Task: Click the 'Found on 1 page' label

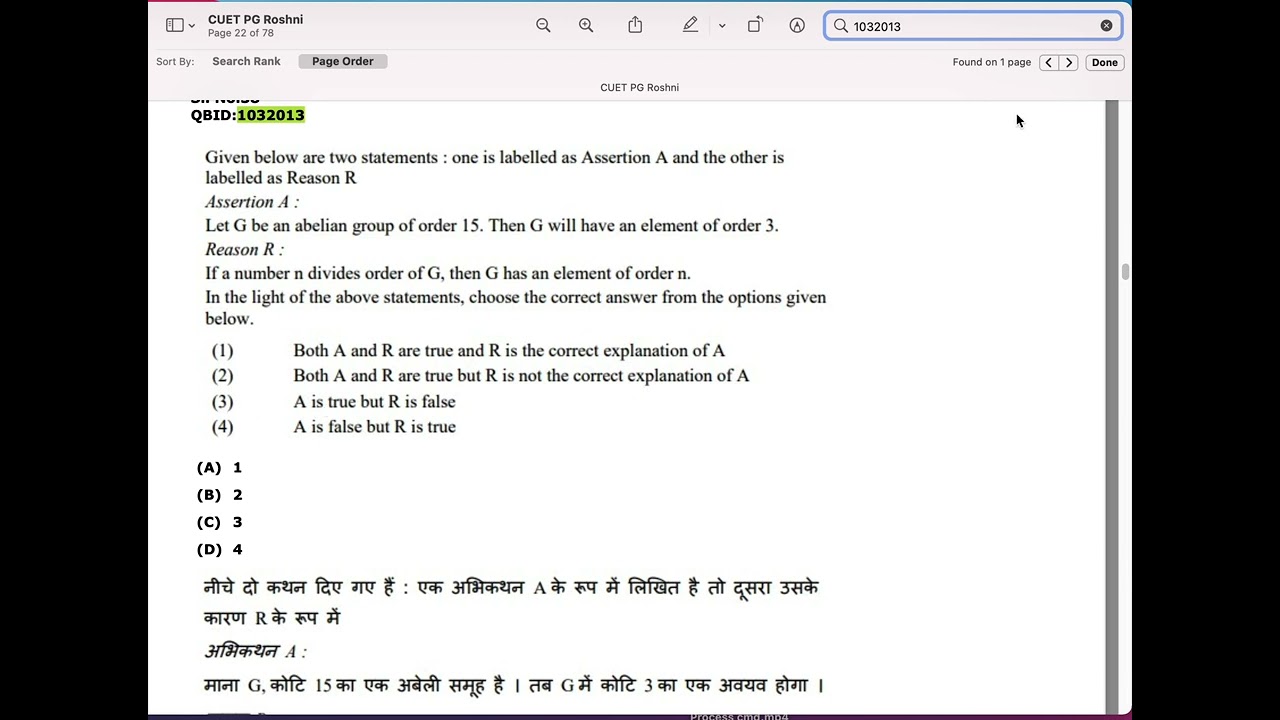Action: click(x=992, y=62)
